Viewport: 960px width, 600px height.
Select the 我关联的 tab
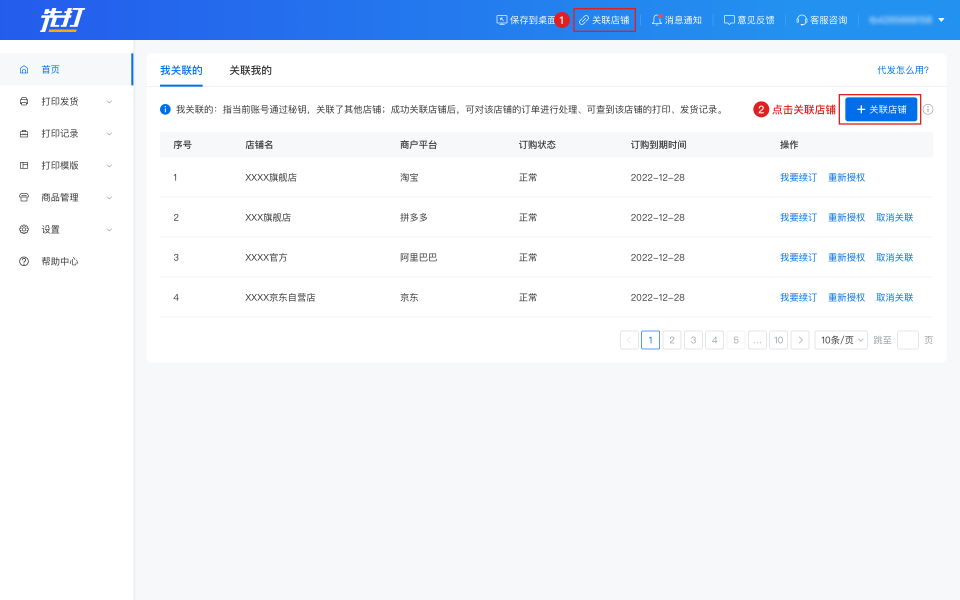(x=181, y=70)
